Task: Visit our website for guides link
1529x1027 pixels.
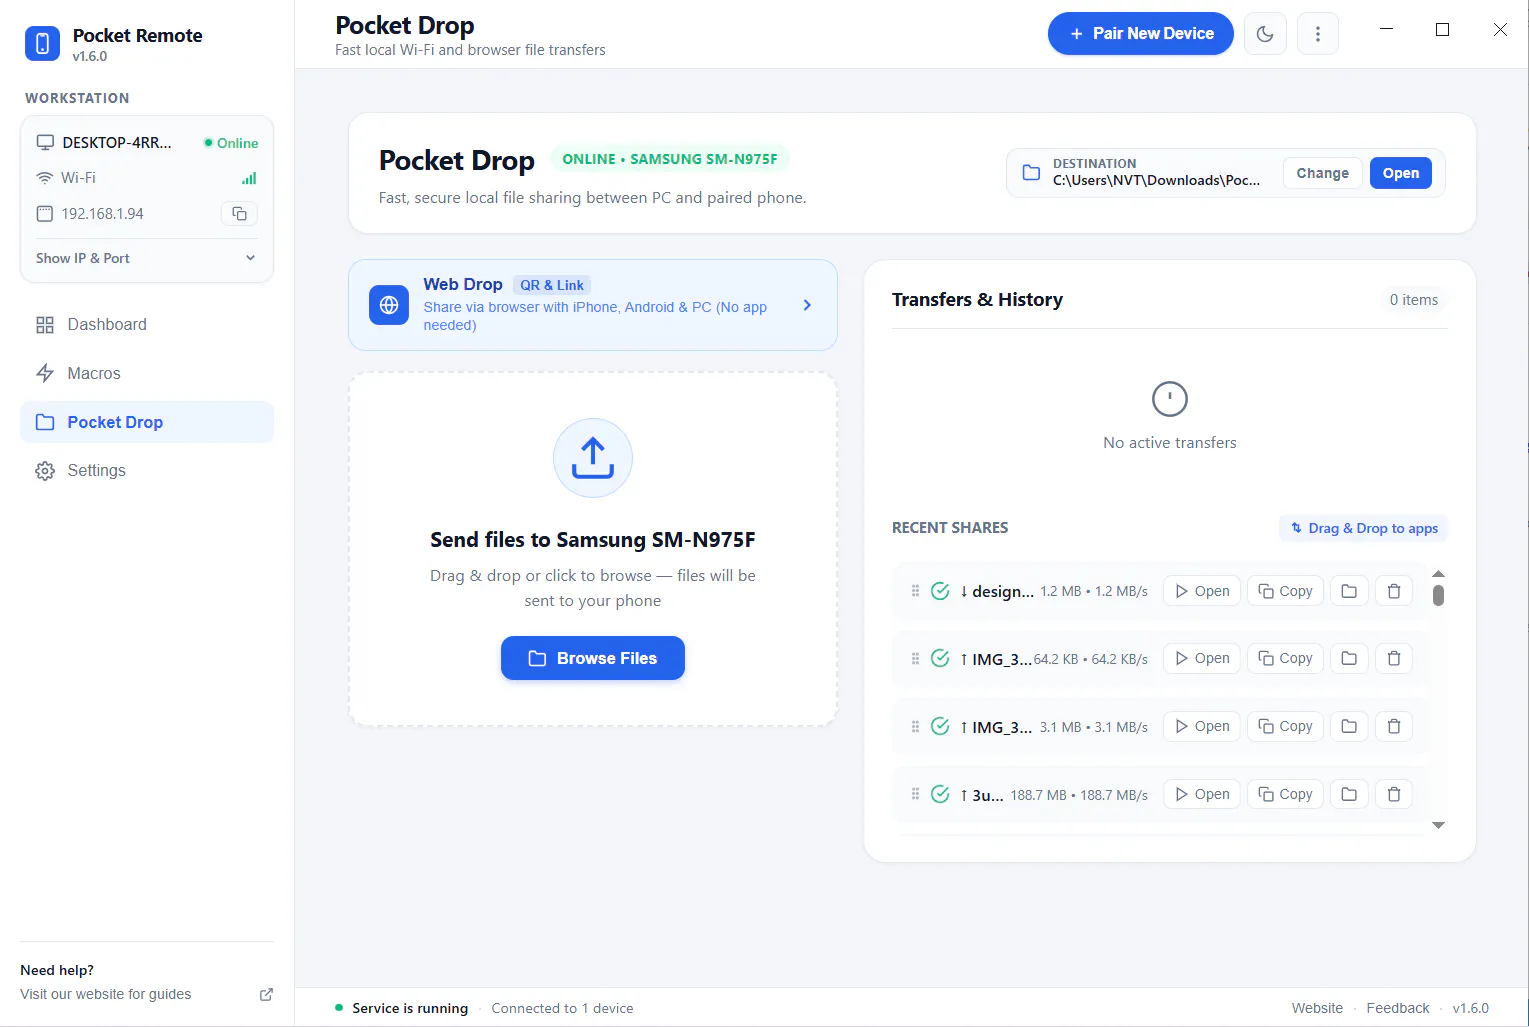Action: (106, 994)
